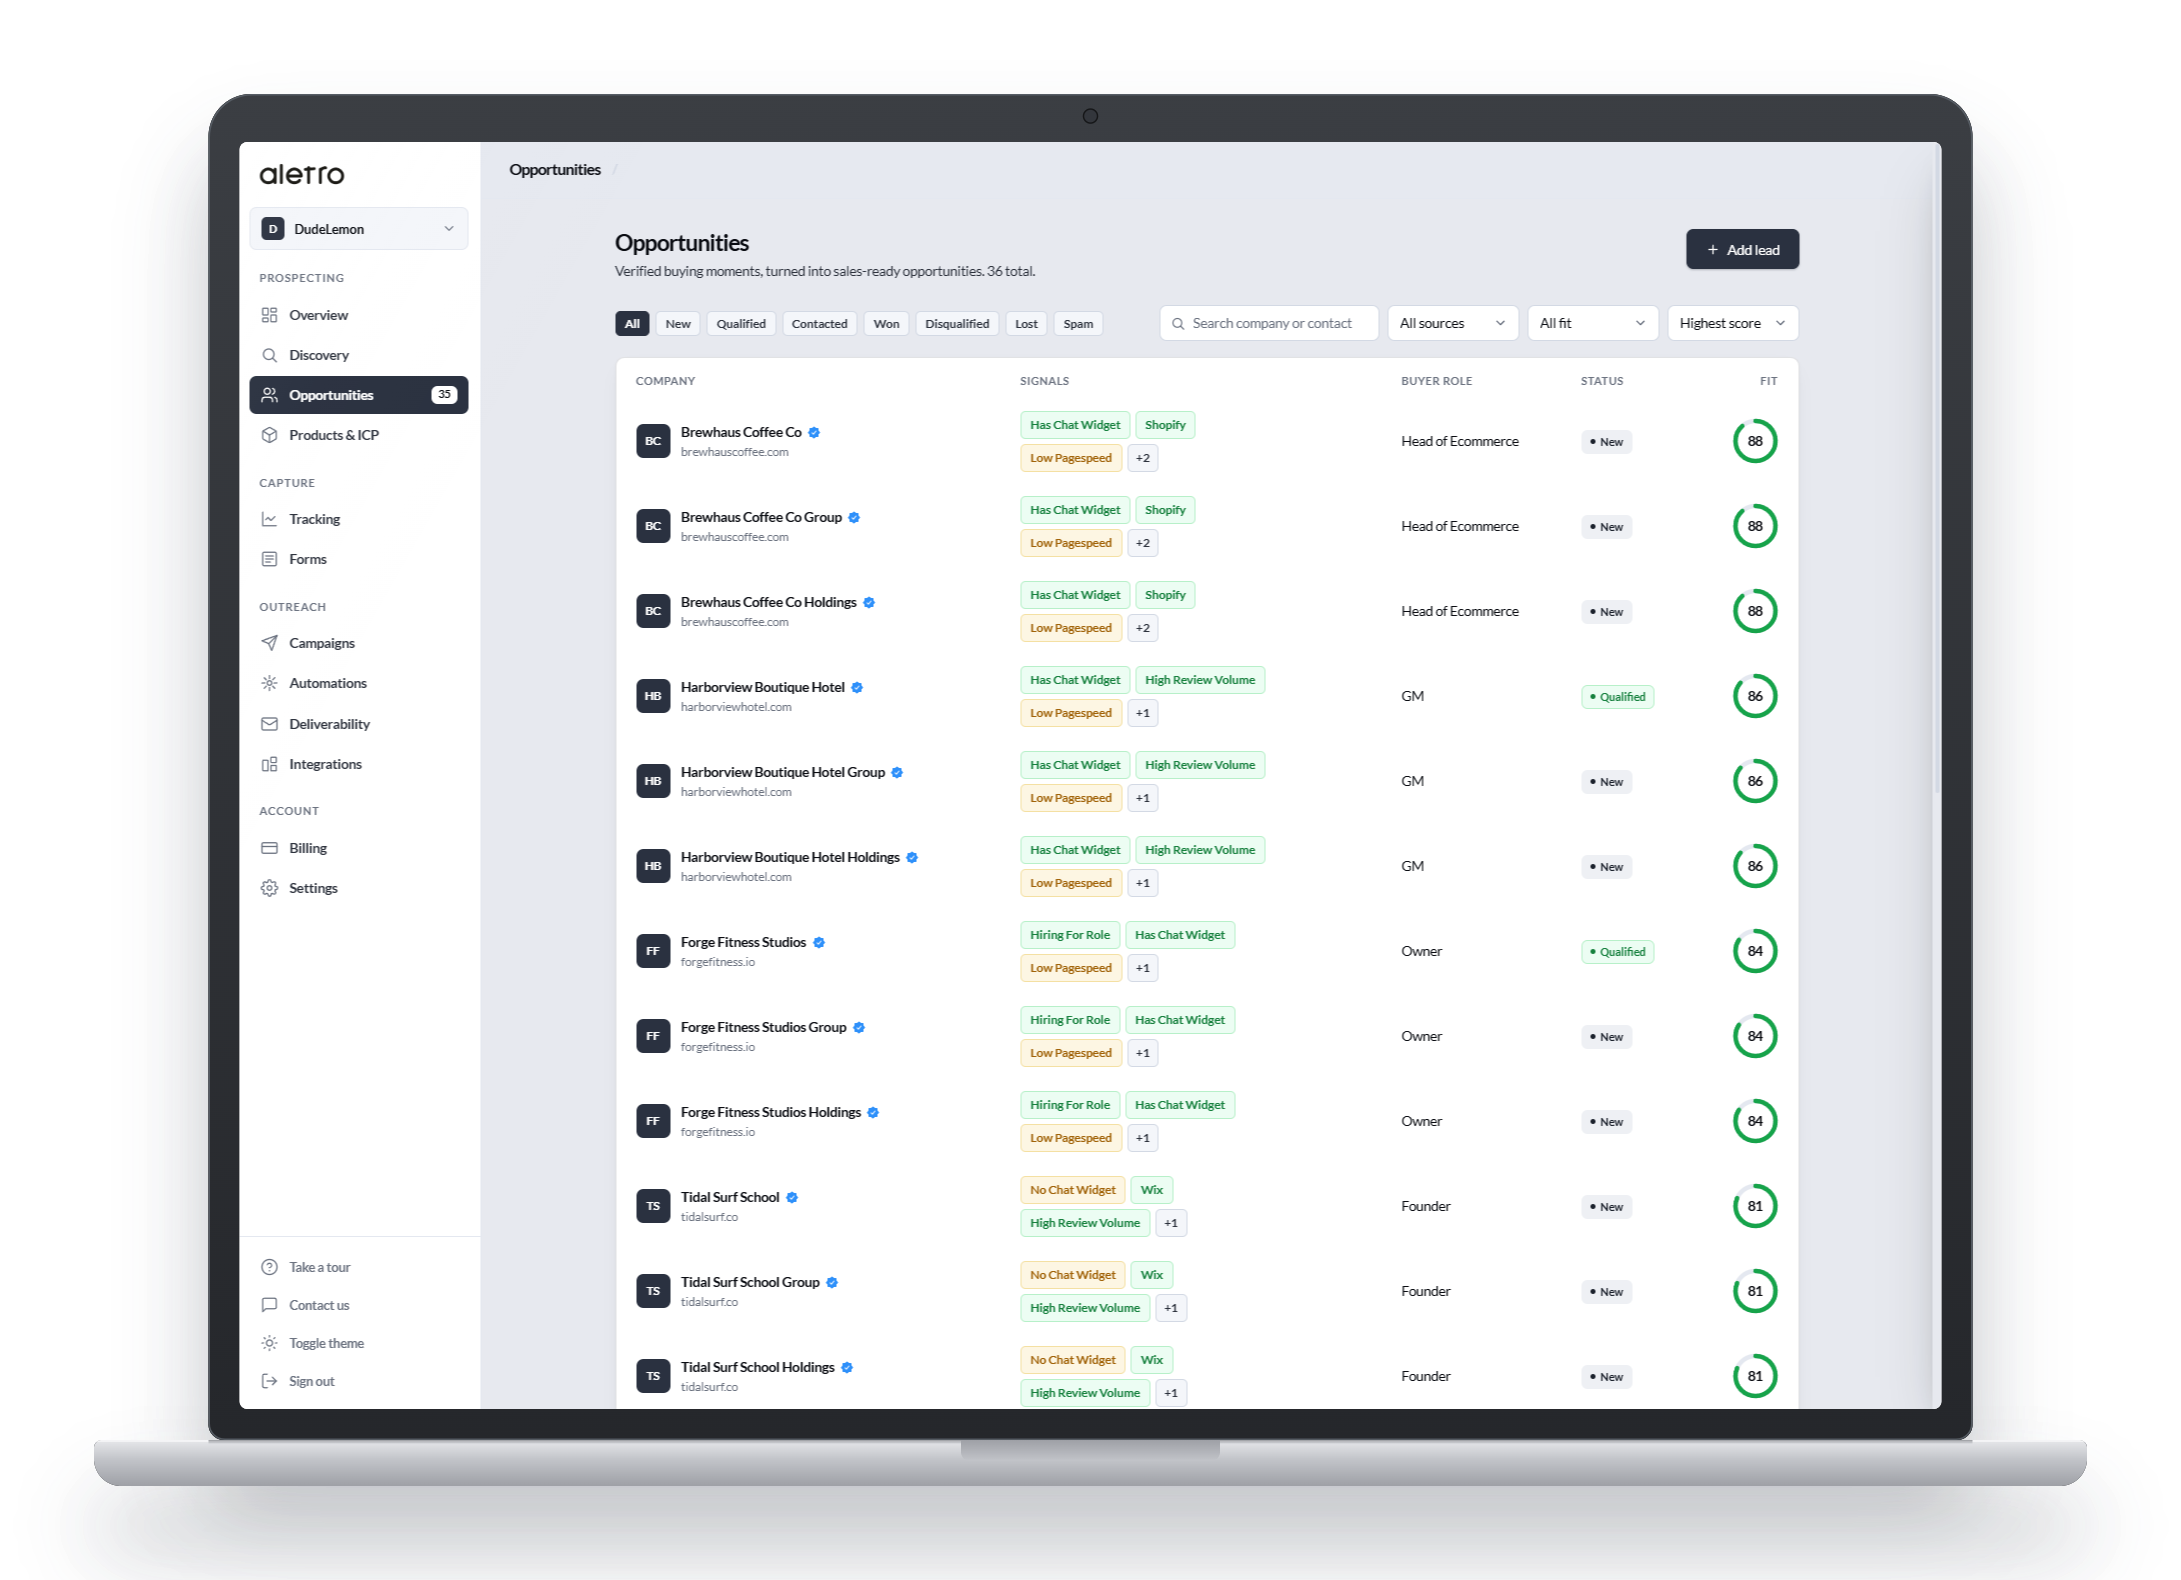Open the Overview page icon
This screenshot has height=1580, width=2181.
(269, 315)
